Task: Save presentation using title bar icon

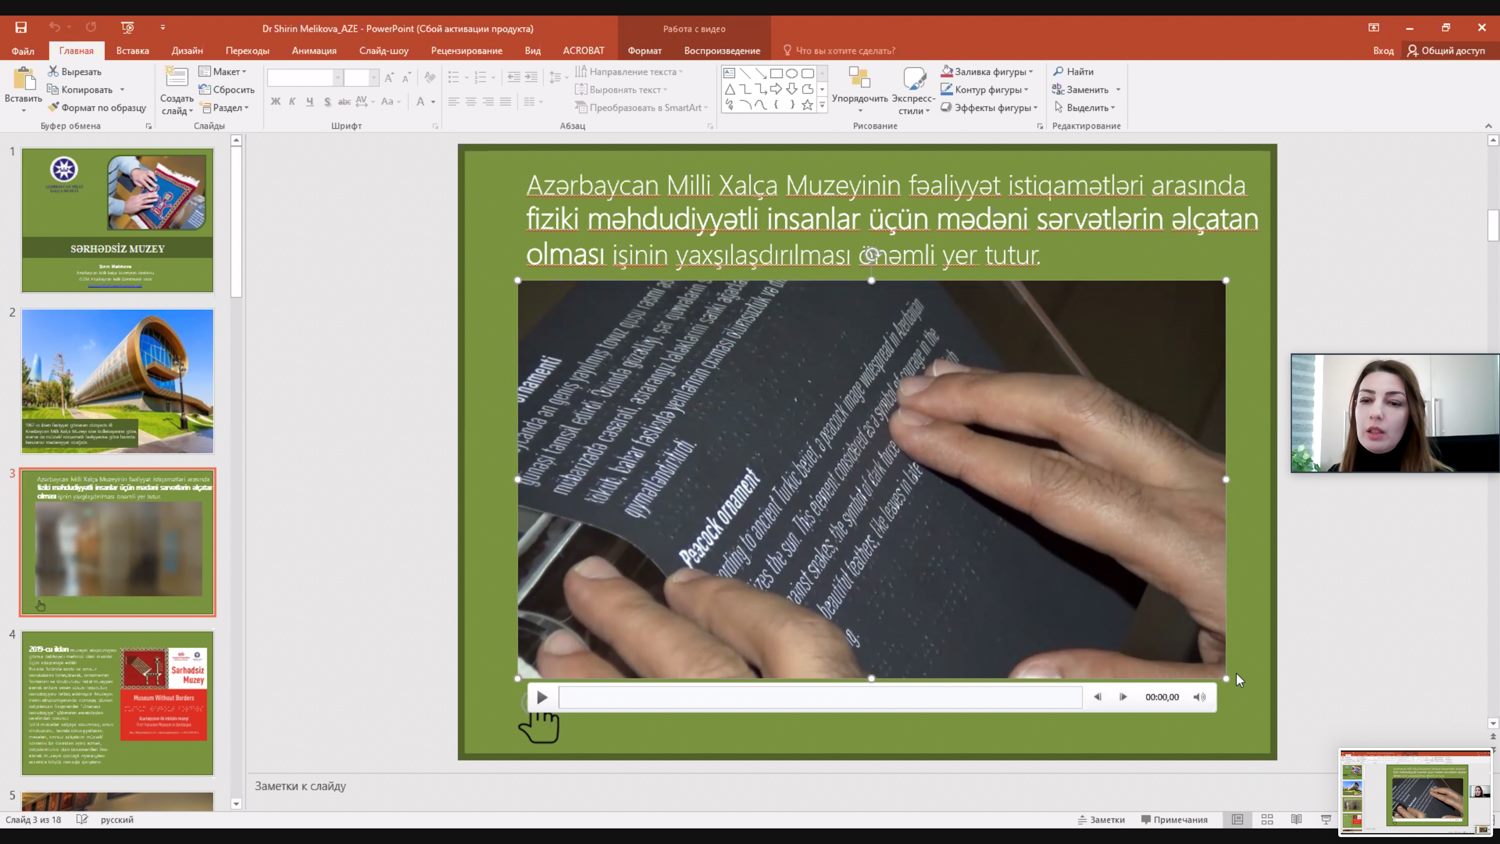Action: pyautogui.click(x=21, y=28)
